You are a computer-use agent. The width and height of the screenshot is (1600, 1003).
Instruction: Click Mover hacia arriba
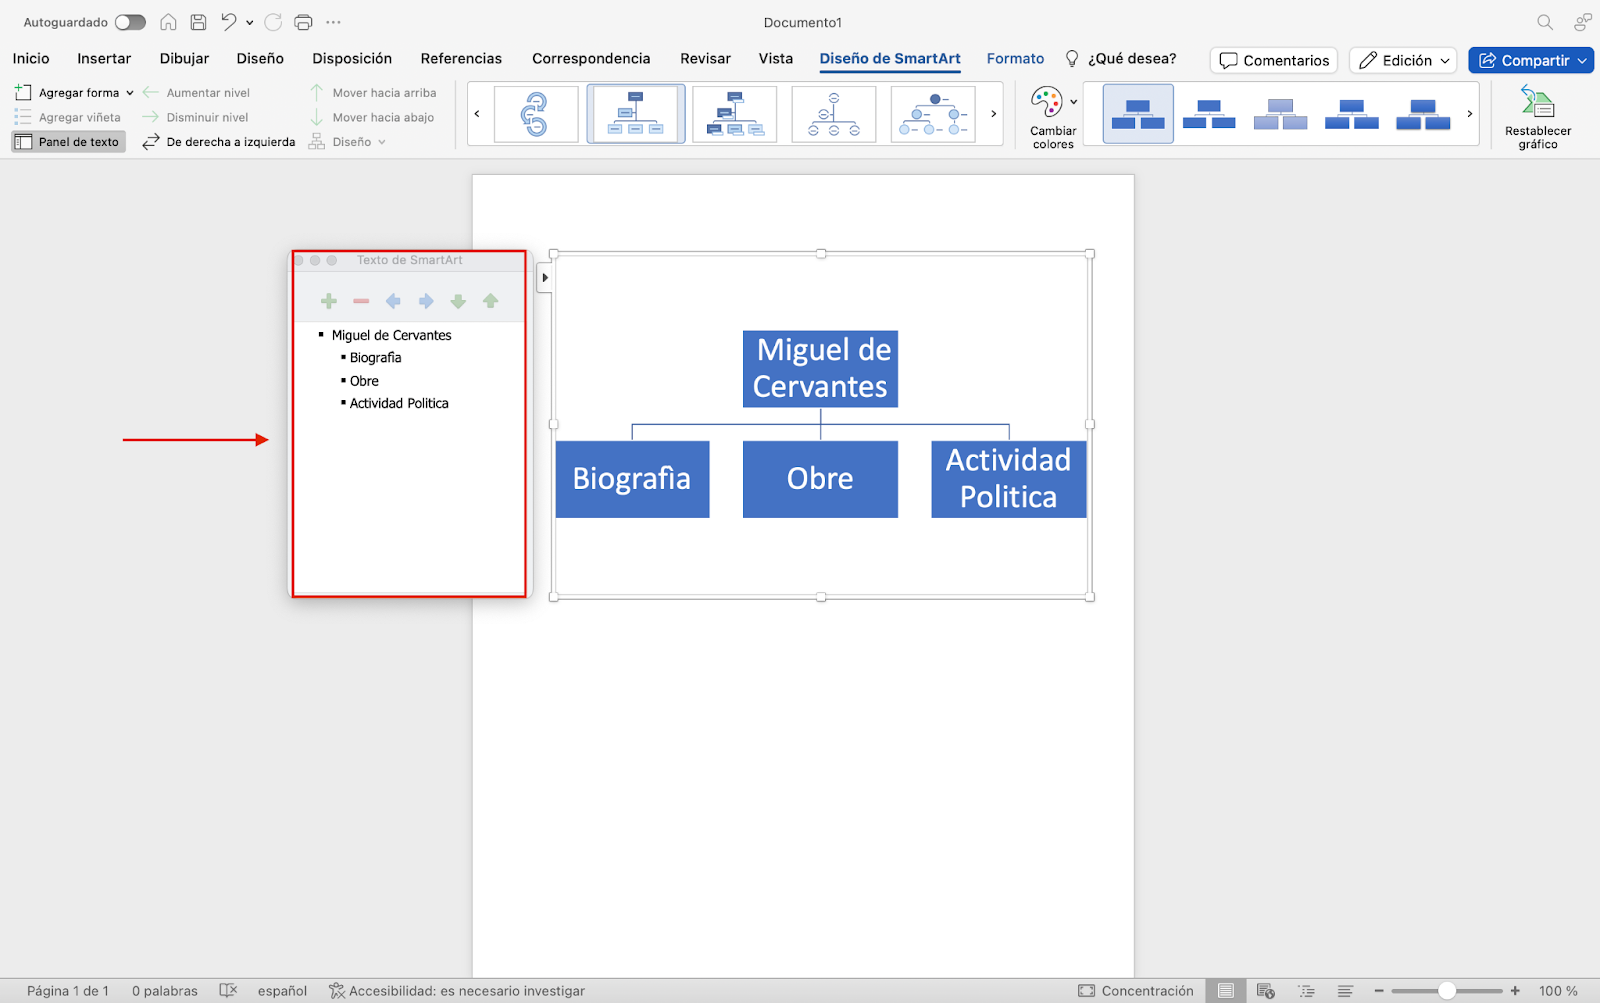[x=372, y=93]
